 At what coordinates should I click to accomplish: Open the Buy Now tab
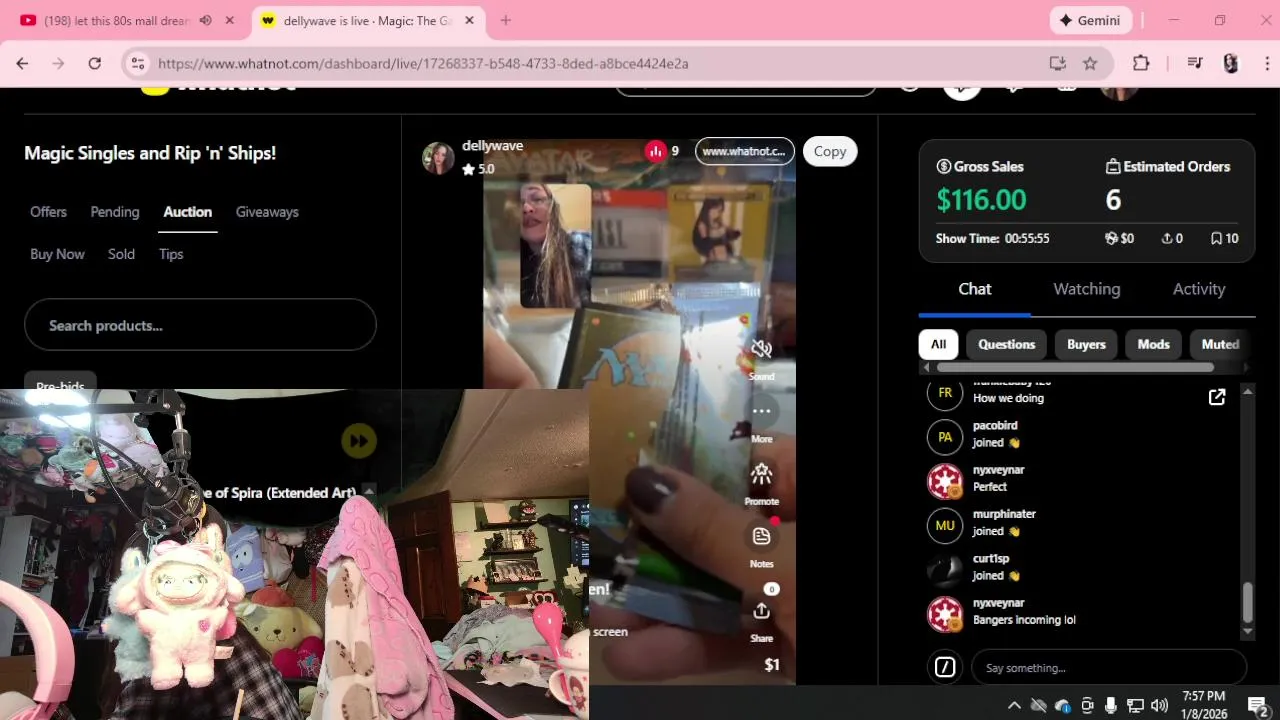(x=57, y=254)
